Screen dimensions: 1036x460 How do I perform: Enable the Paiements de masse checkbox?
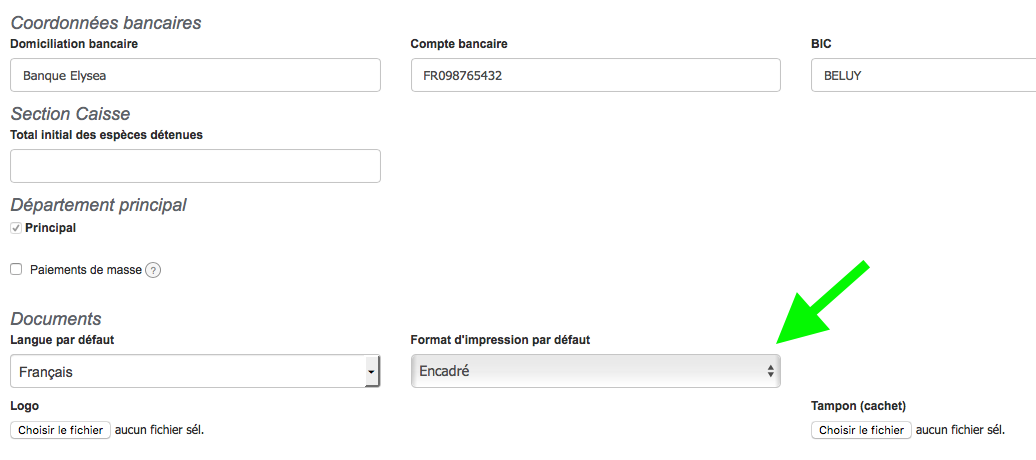(16, 269)
